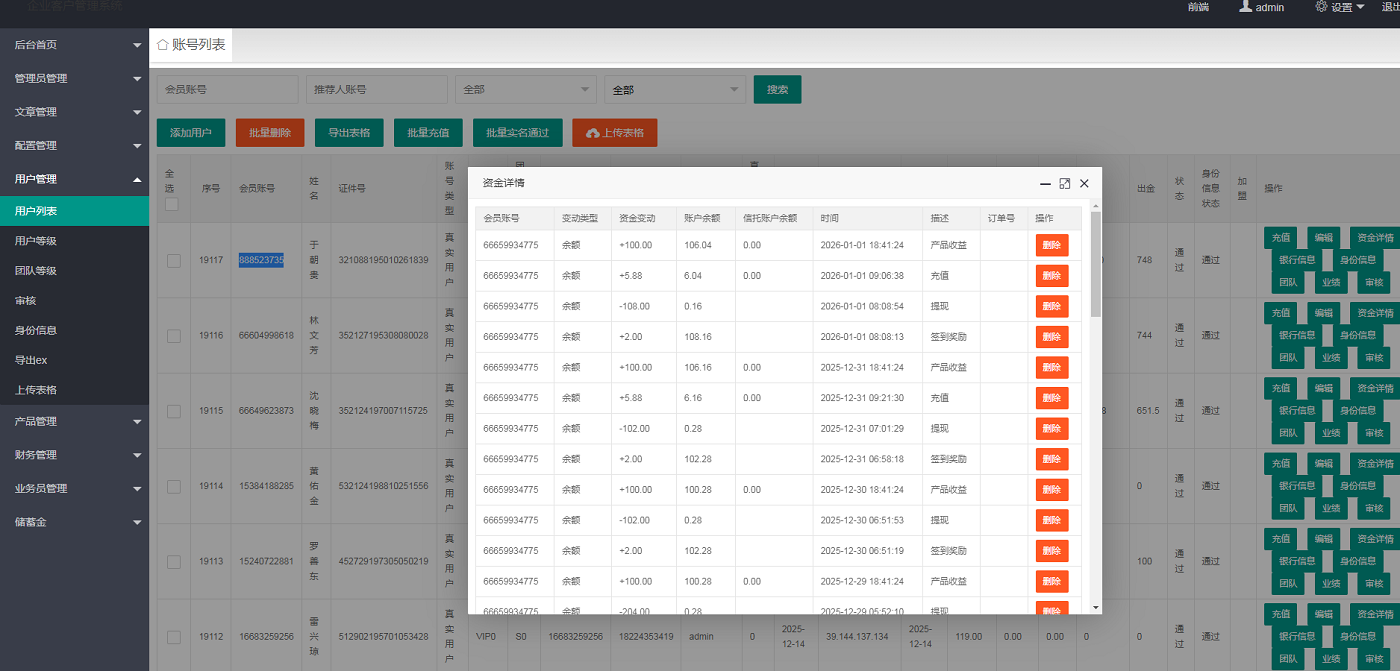
Task: Check the checkbox for row 19117
Action: pos(174,261)
